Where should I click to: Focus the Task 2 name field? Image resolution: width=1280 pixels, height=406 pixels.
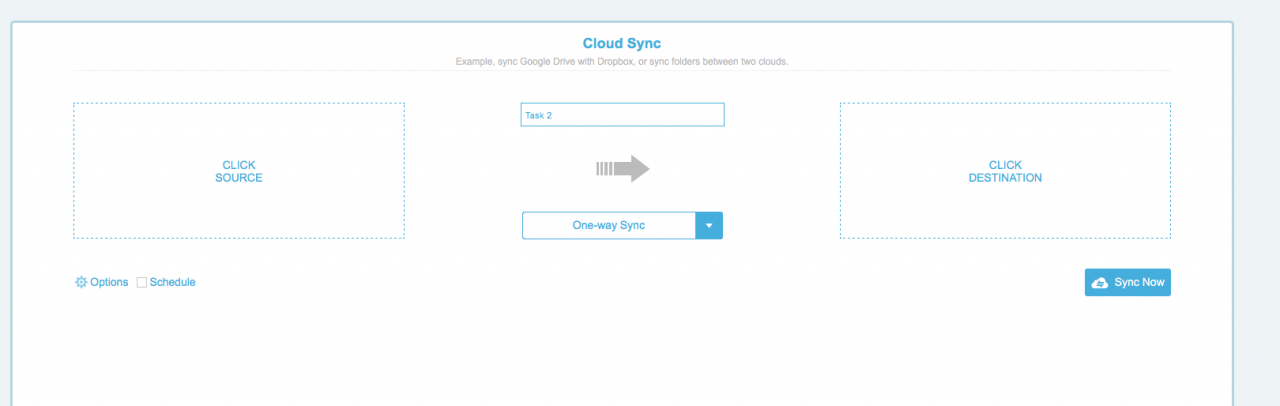622,115
